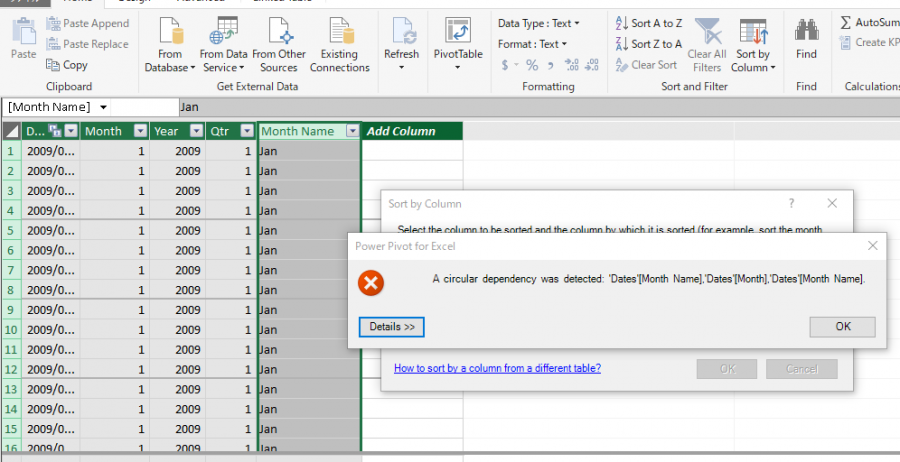The width and height of the screenshot is (900, 462).
Task: Click the select-all corner of the table
Action: click(x=11, y=131)
